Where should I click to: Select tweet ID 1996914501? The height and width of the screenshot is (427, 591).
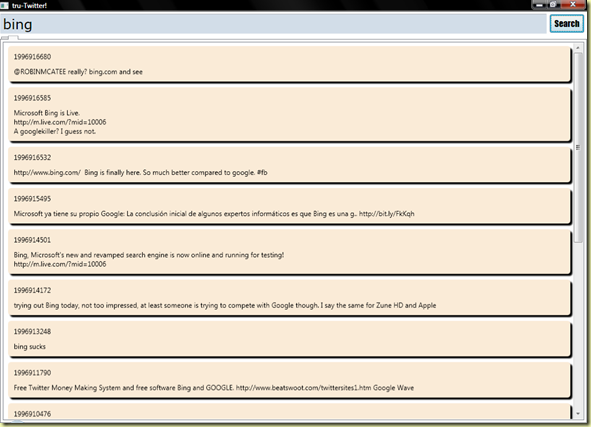(32, 240)
